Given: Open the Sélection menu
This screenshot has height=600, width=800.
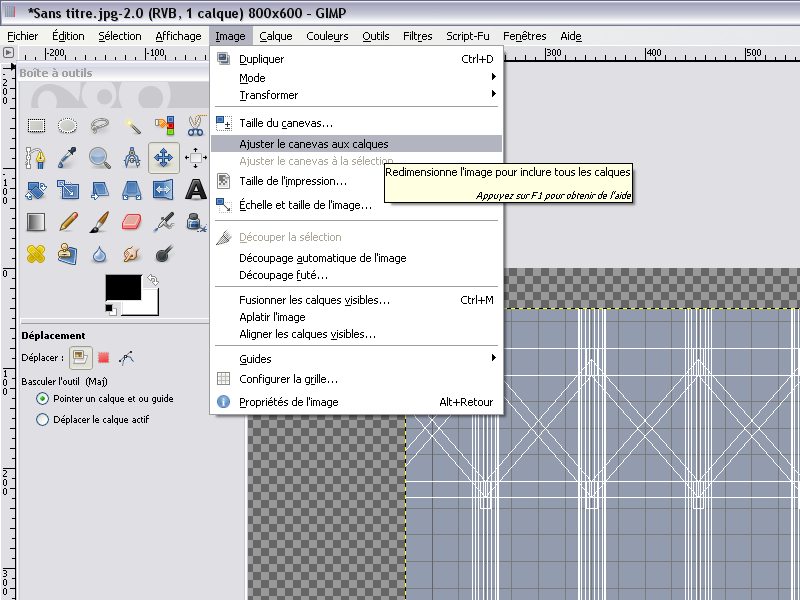Looking at the screenshot, I should tap(120, 36).
